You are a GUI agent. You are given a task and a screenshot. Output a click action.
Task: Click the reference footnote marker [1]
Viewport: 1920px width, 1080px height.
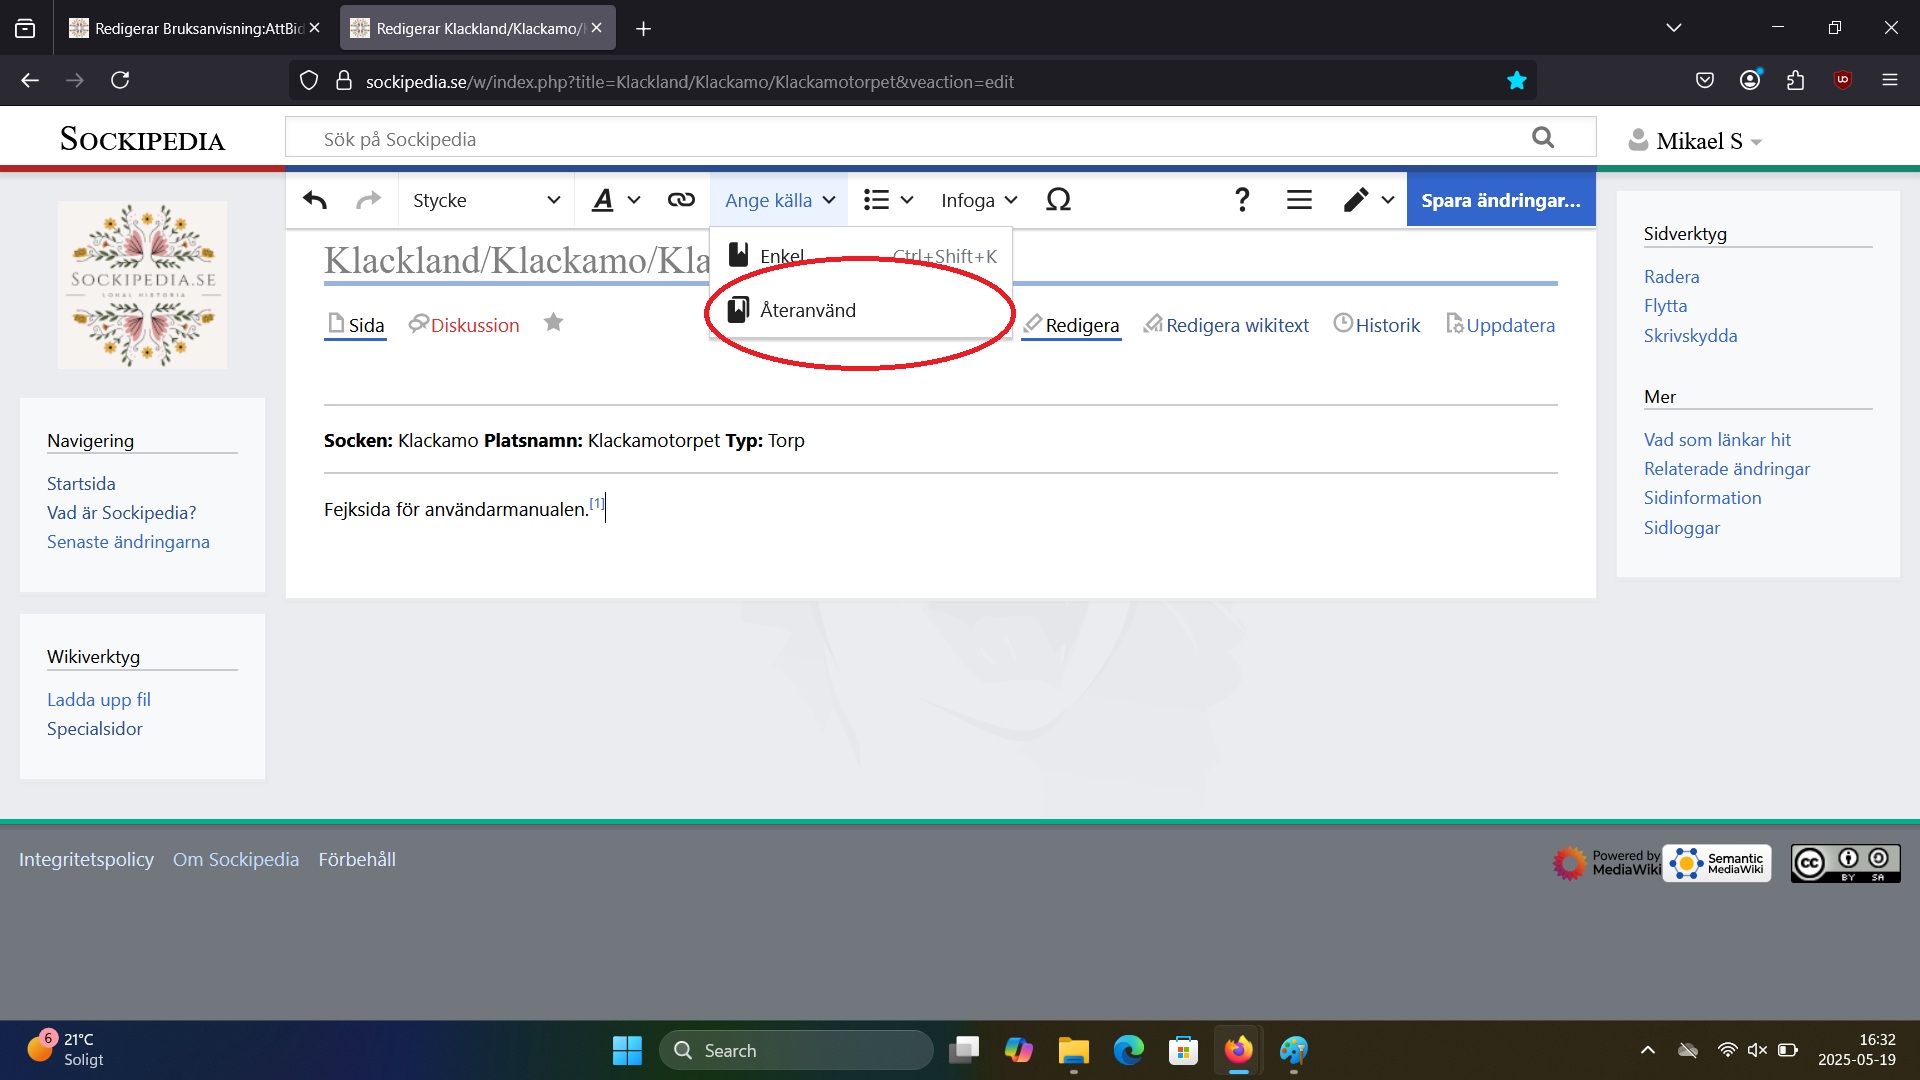click(597, 503)
